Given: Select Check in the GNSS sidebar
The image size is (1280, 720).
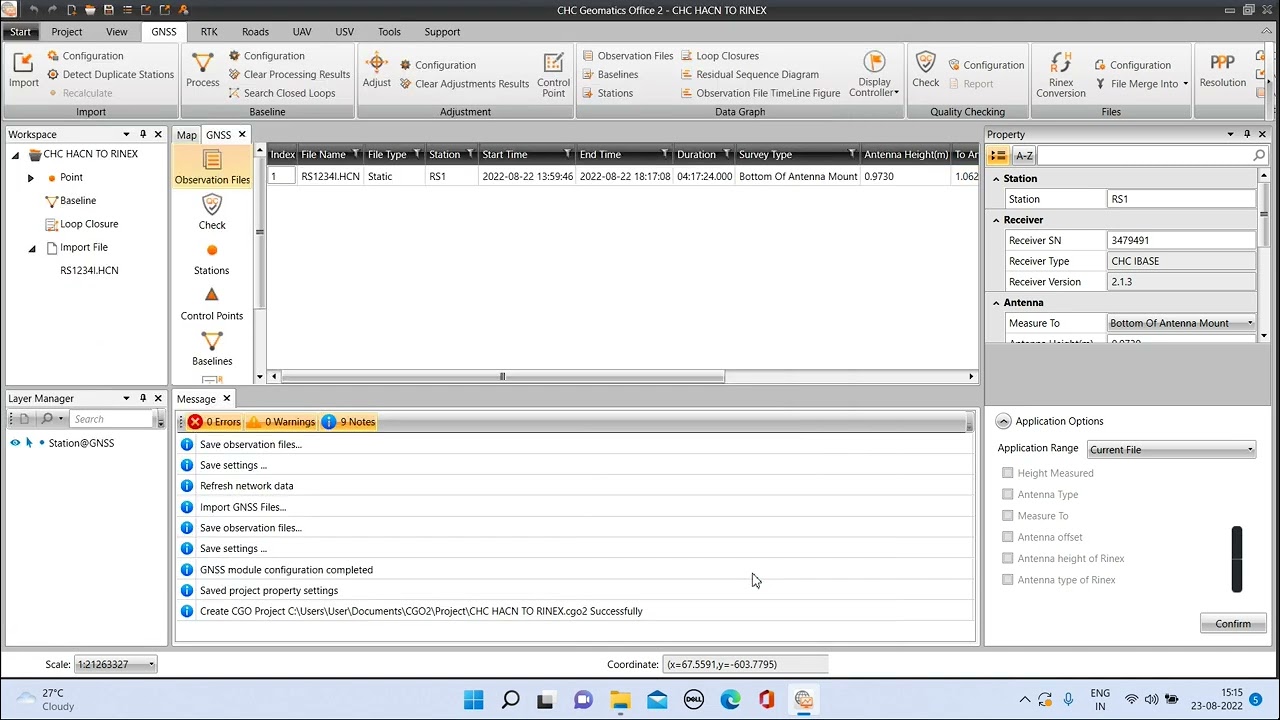Looking at the screenshot, I should coord(212,212).
